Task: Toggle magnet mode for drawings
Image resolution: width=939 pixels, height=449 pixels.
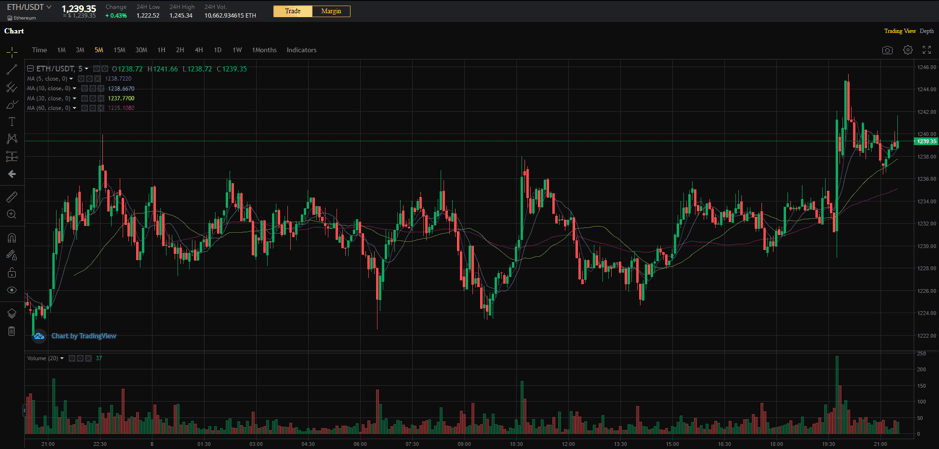Action: (x=12, y=238)
